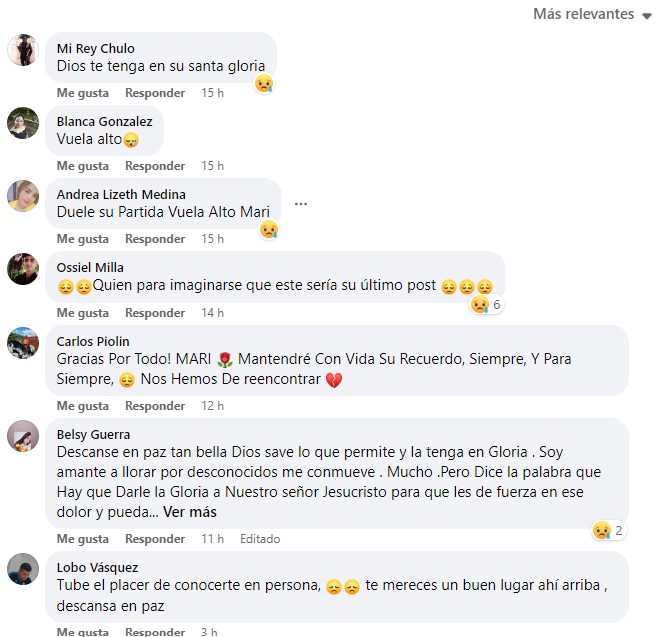This screenshot has width=660, height=637.
Task: Open Mi Rey Chulo's profile picture
Action: (23, 50)
